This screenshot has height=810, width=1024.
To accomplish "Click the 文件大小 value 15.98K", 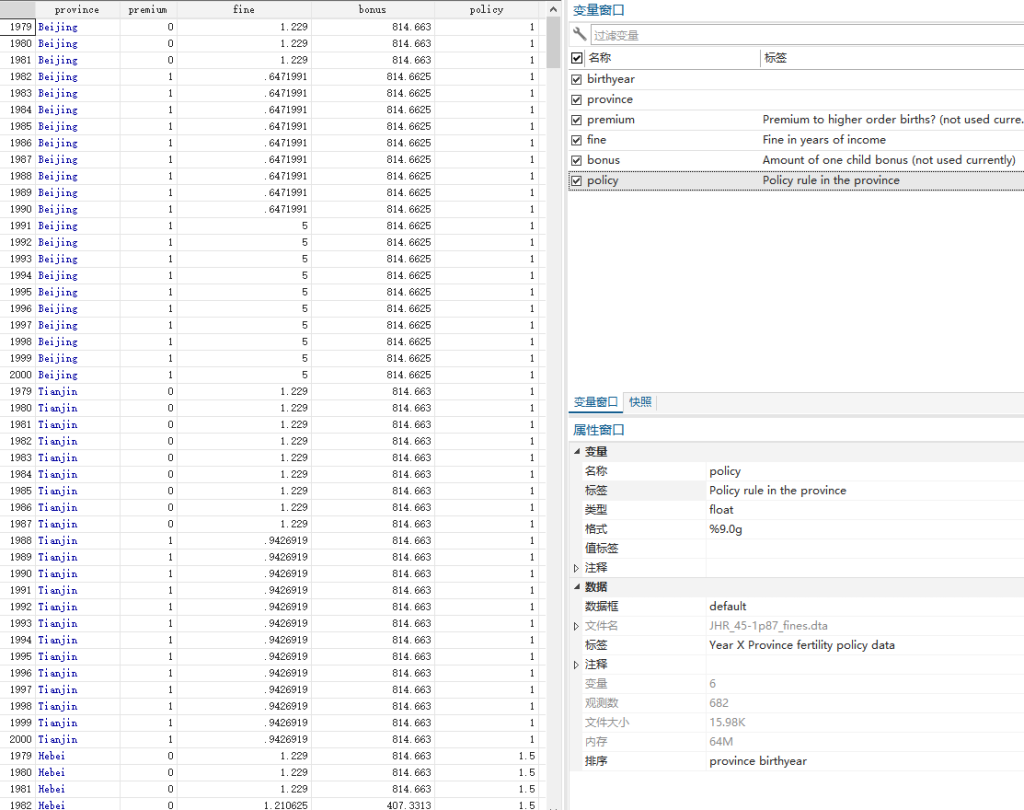I will (727, 722).
